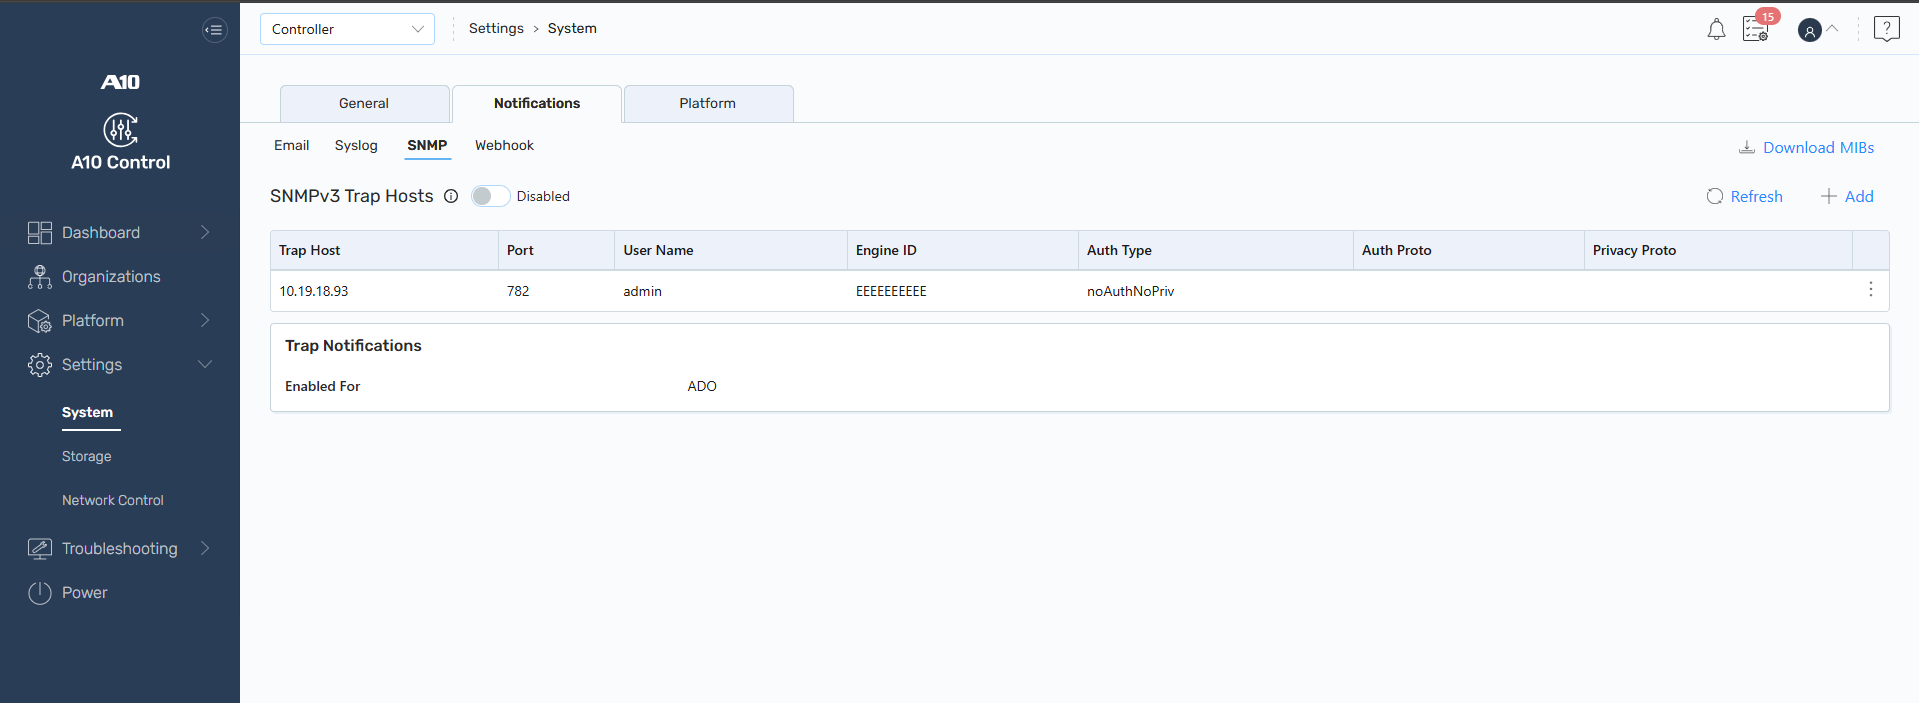This screenshot has width=1919, height=703.
Task: Refresh the trap hosts table
Action: pos(1745,197)
